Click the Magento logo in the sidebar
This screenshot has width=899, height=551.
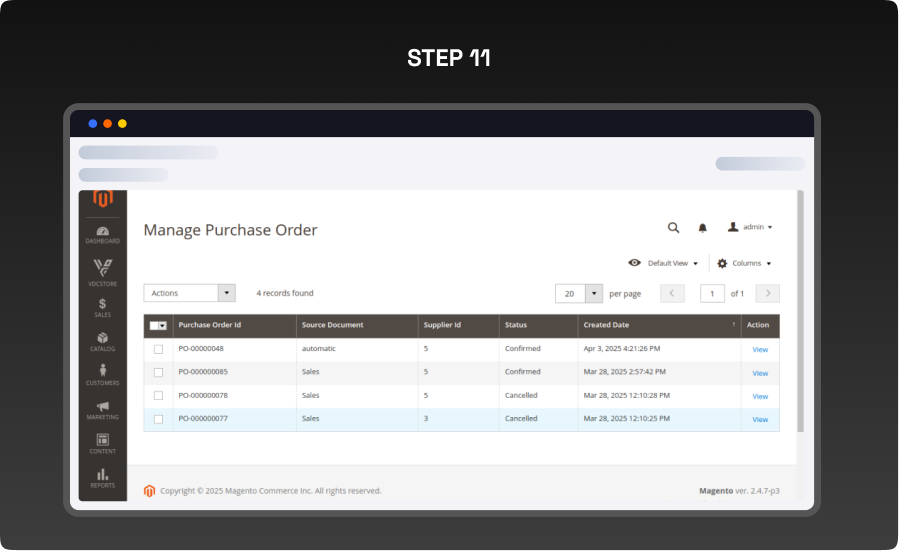[103, 199]
